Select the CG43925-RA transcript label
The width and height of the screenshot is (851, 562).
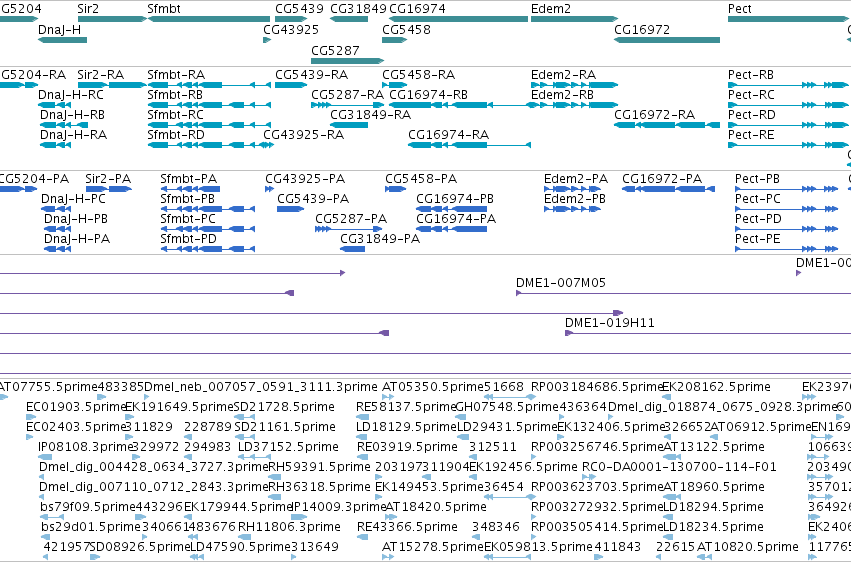[303, 135]
